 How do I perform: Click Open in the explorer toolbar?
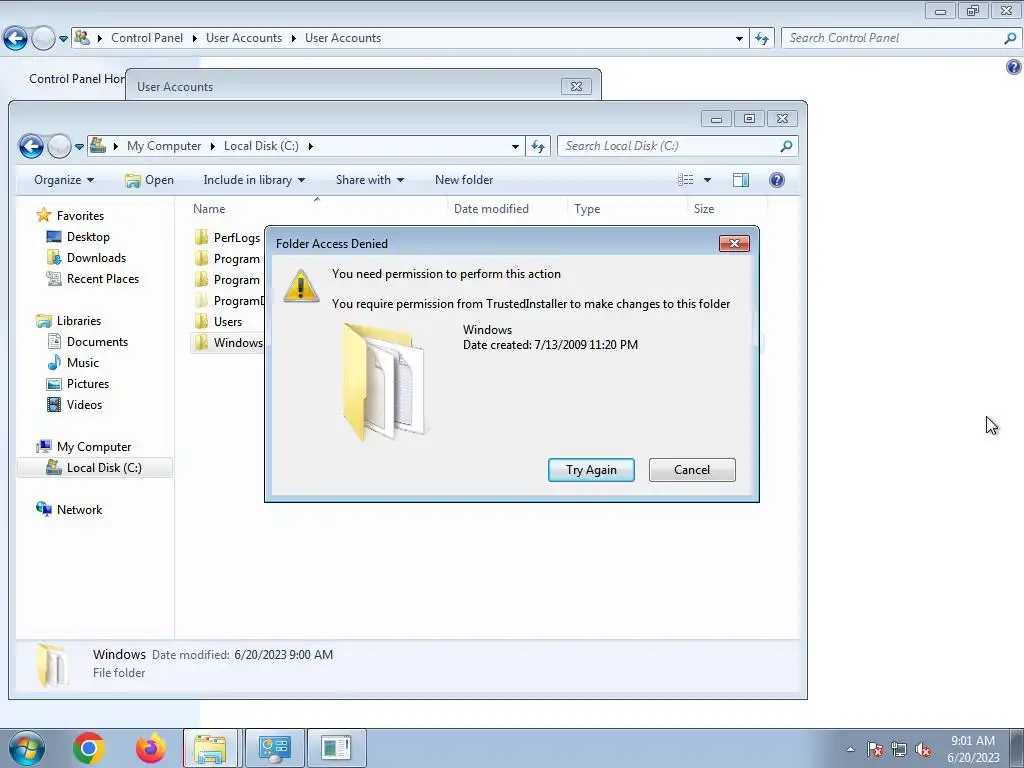(150, 180)
